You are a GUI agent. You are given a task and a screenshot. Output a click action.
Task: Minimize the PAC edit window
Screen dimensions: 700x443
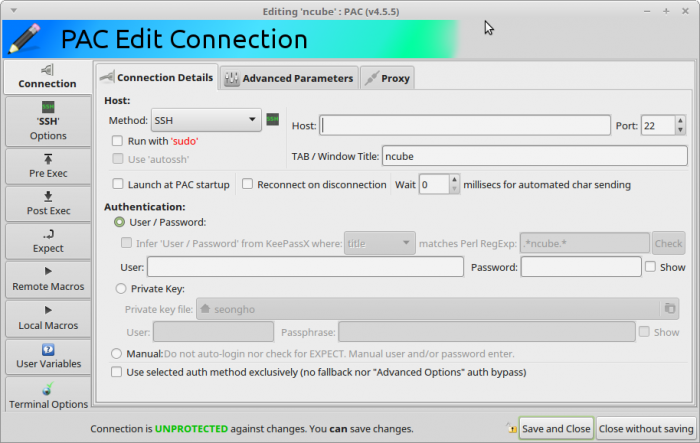(x=647, y=11)
